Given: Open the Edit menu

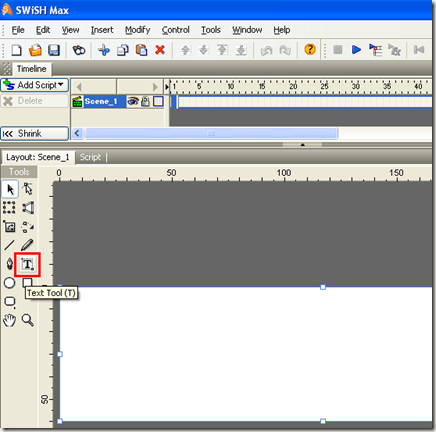Looking at the screenshot, I should (43, 30).
